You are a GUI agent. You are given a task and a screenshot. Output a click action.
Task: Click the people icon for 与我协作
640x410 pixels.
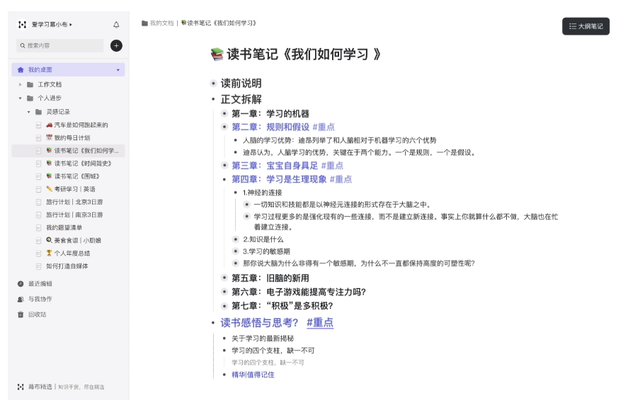pyautogui.click(x=20, y=299)
